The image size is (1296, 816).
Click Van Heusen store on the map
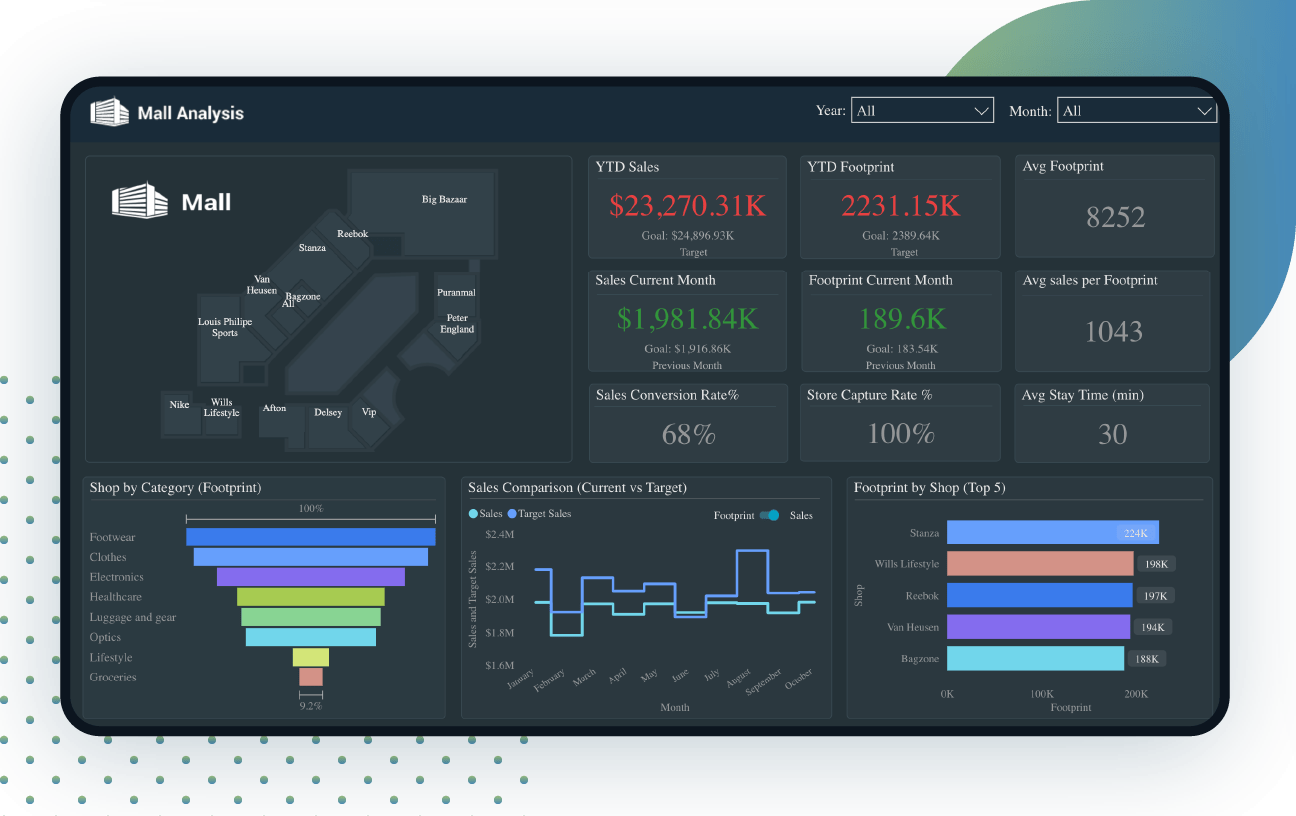point(262,285)
